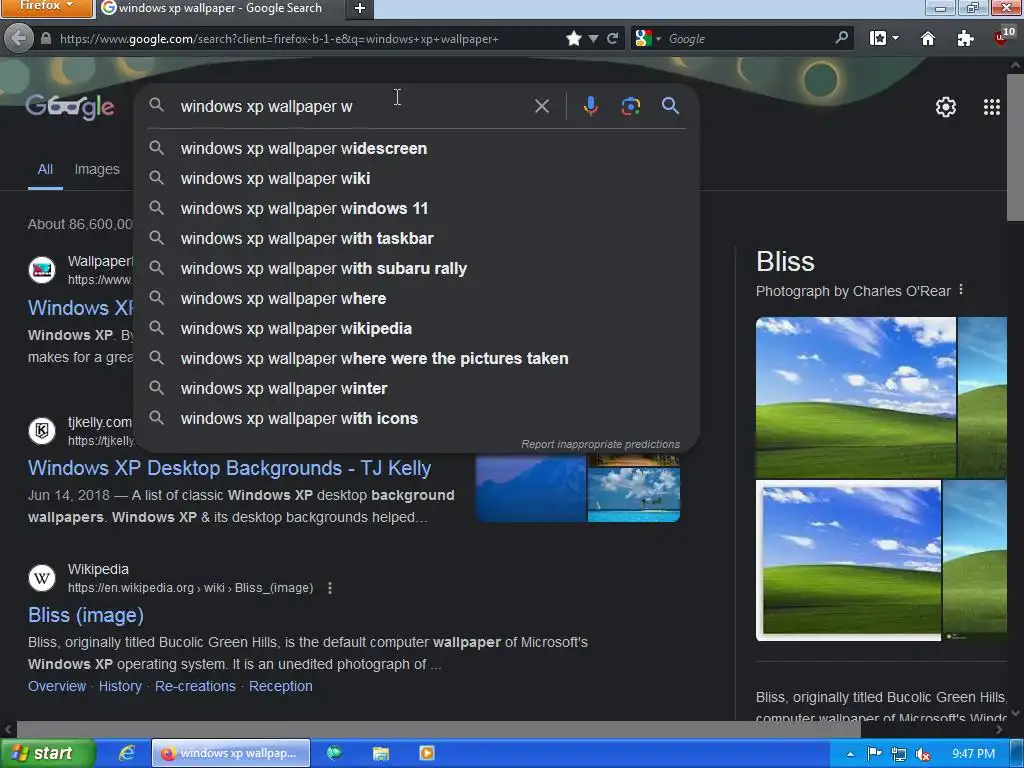Image resolution: width=1024 pixels, height=768 pixels.
Task: Jump to the Overview section link
Action: [x=57, y=686]
